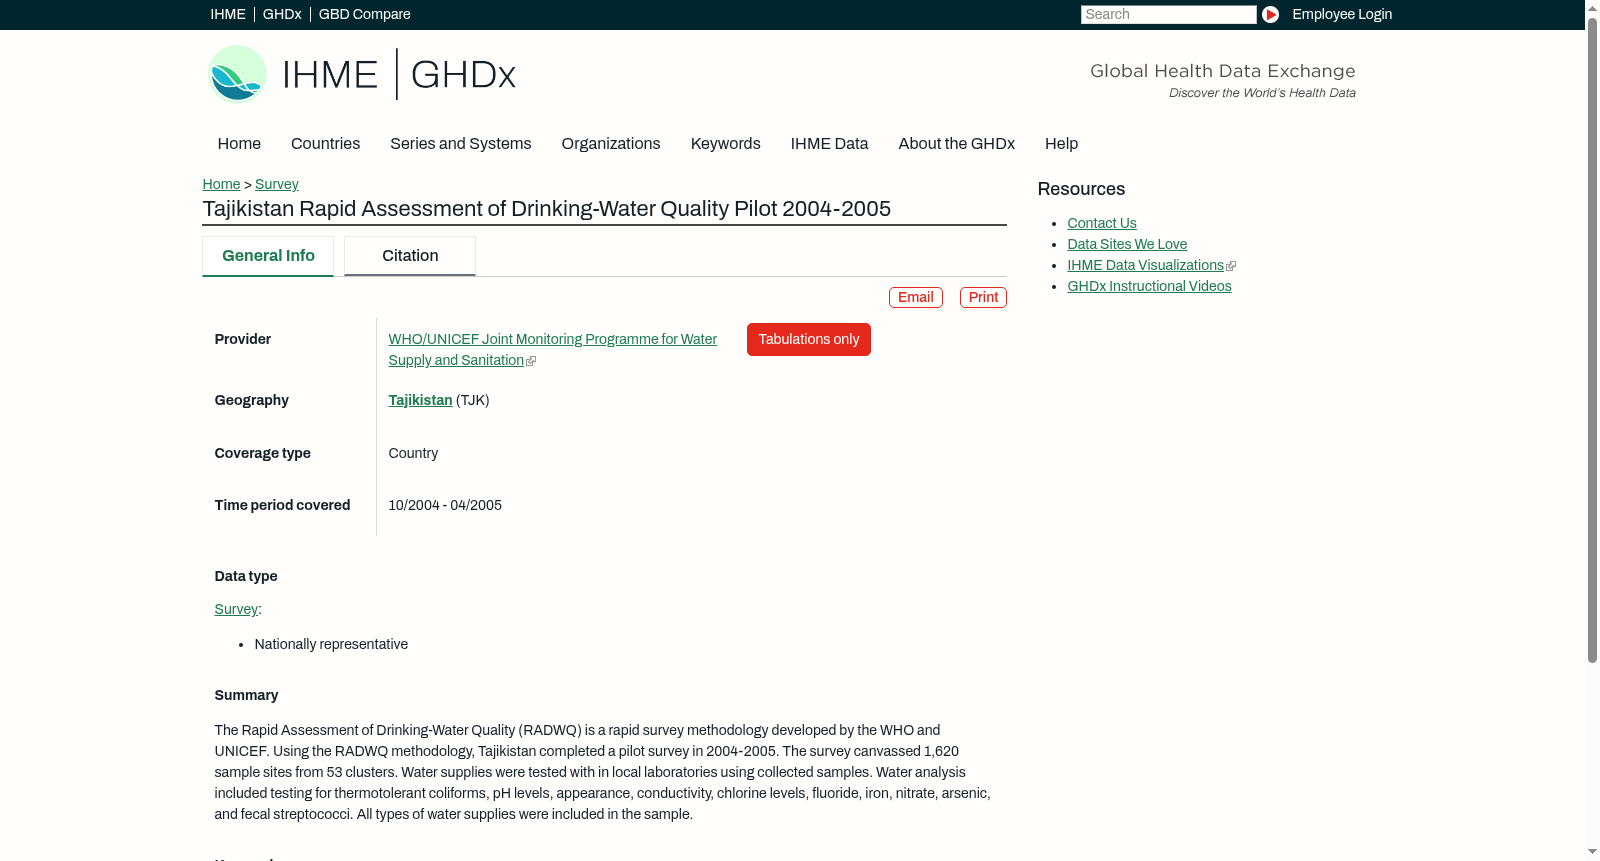Open the IHME Data menu
Image resolution: width=1600 pixels, height=861 pixels.
829,144
